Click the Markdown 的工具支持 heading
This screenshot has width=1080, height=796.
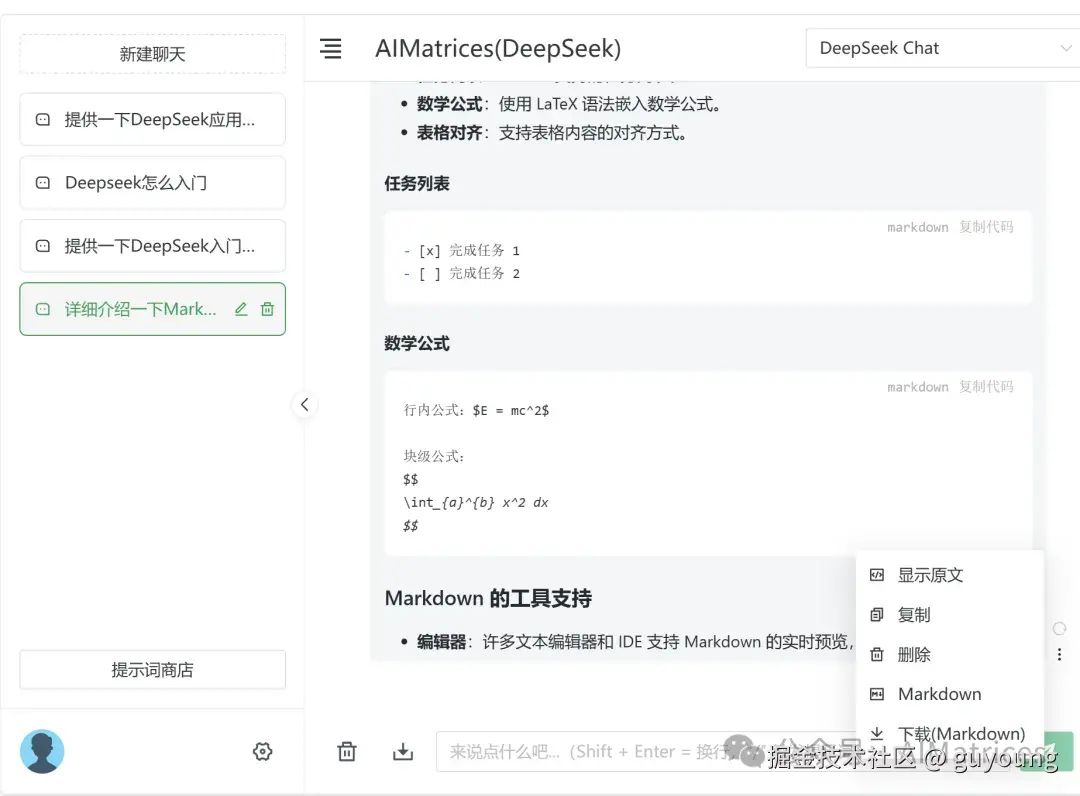(x=488, y=598)
